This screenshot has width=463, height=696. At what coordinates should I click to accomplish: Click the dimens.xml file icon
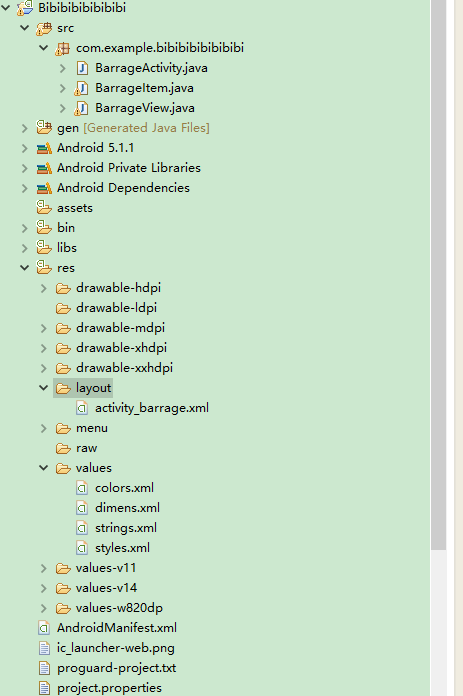[x=82, y=508]
